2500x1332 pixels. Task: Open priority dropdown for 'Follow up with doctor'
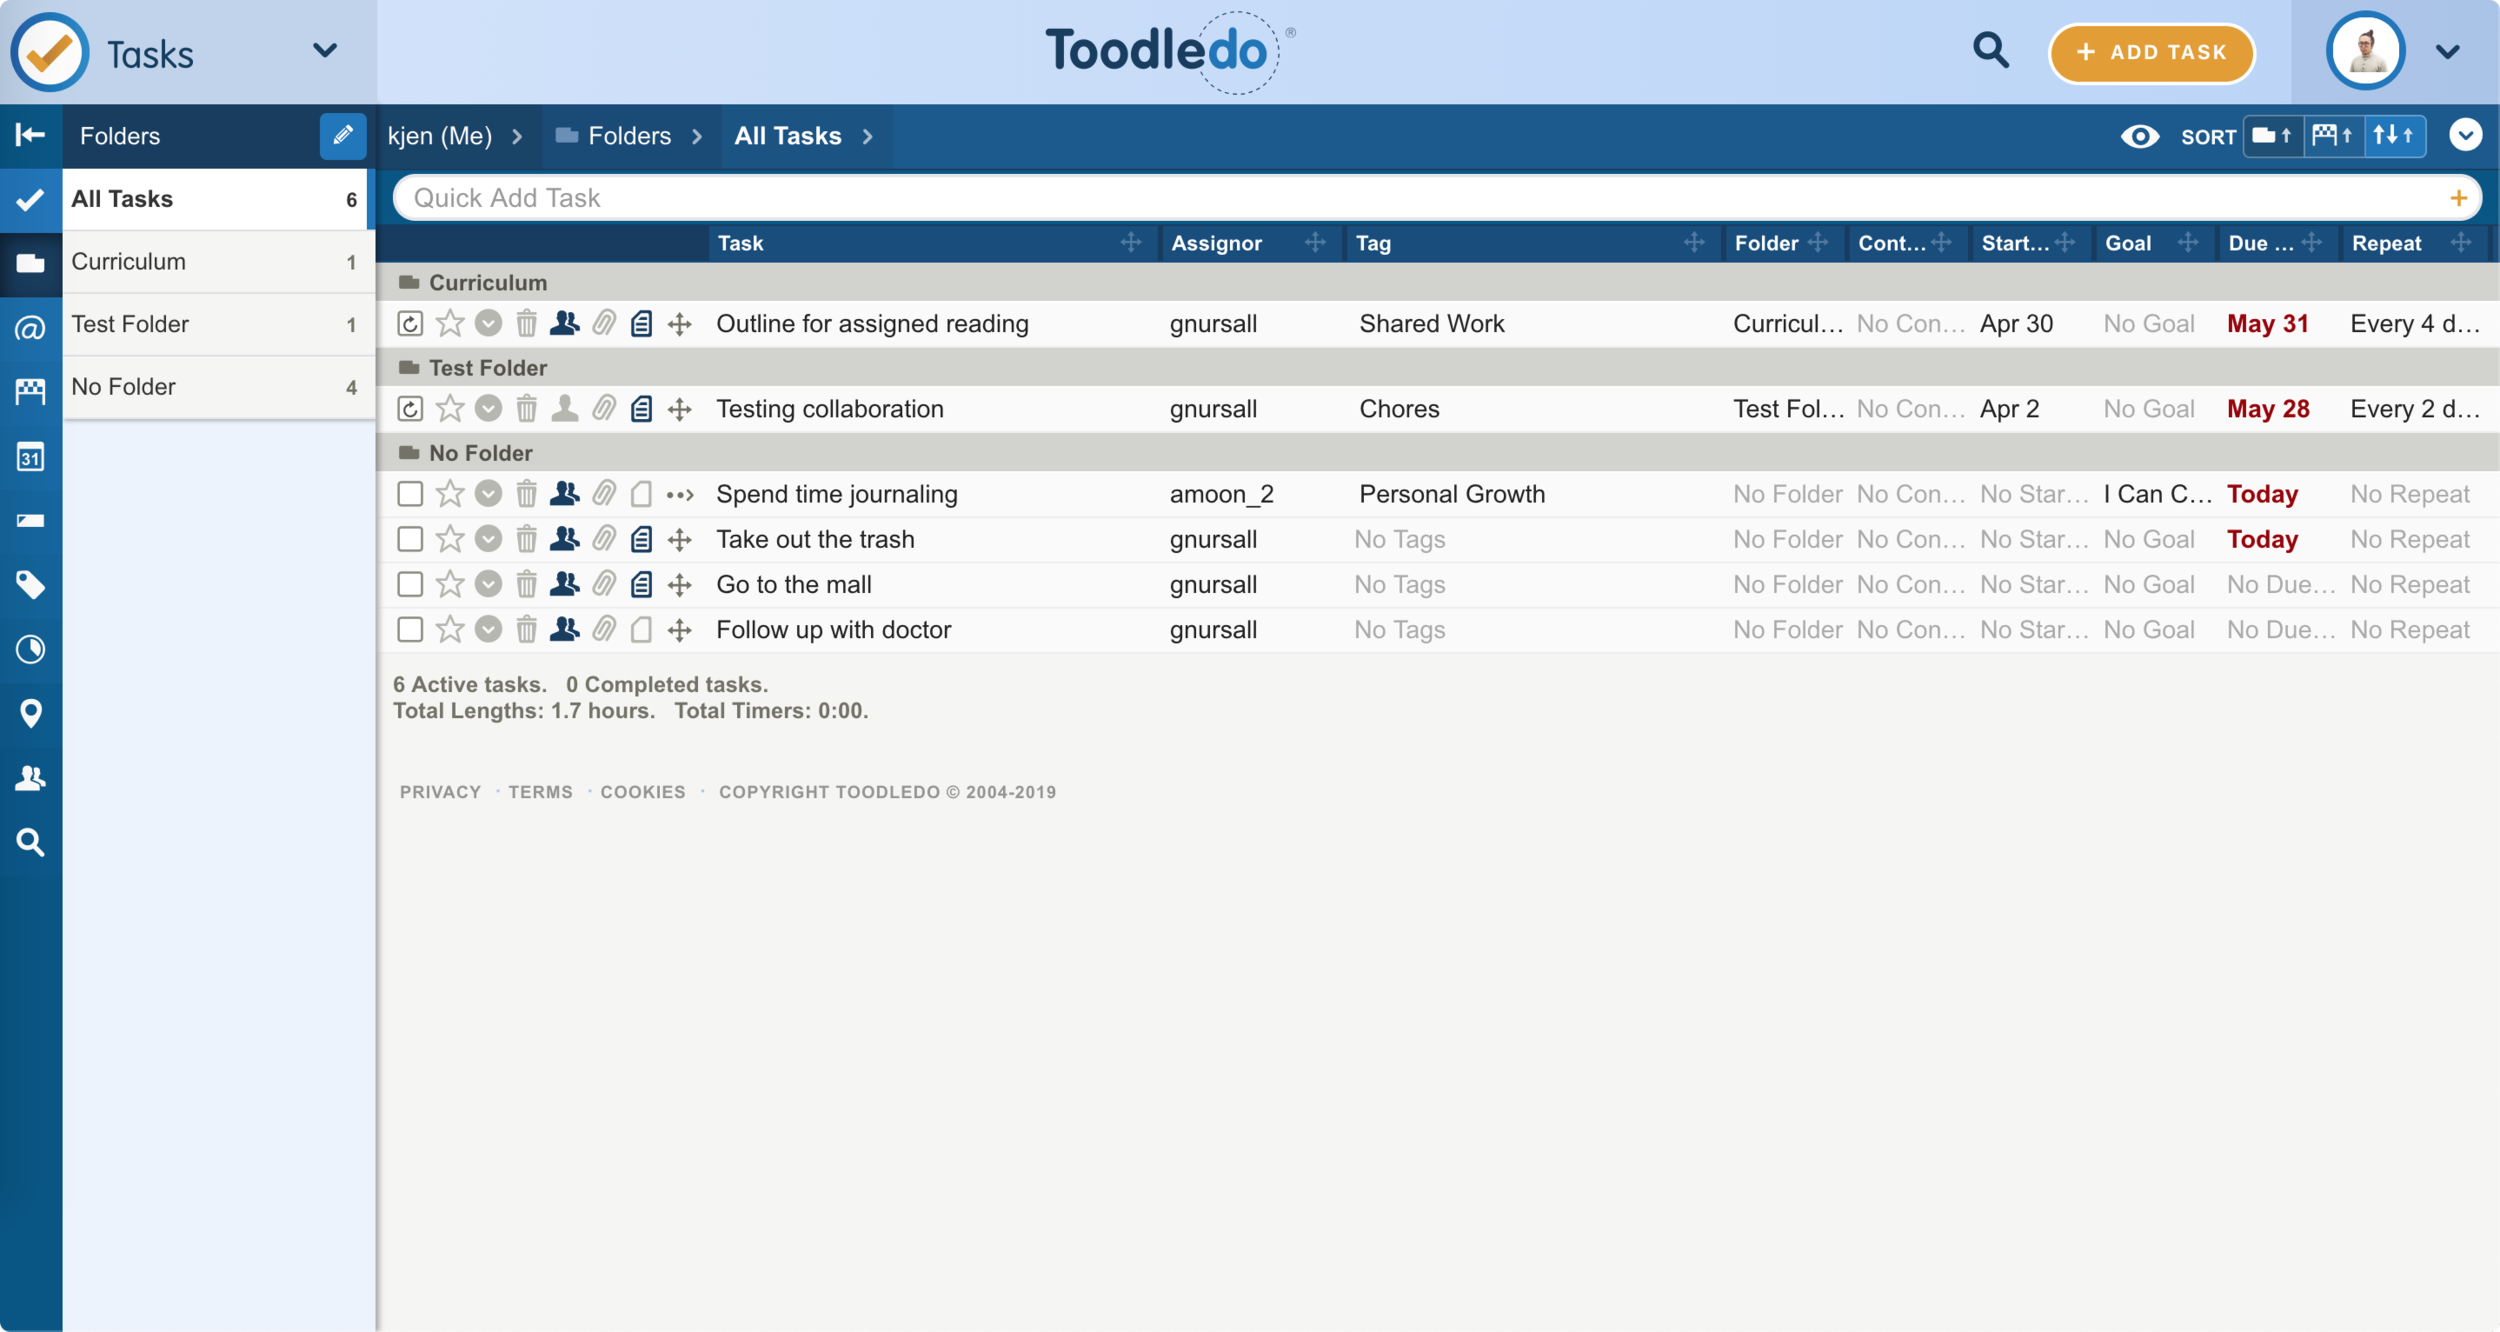click(488, 629)
